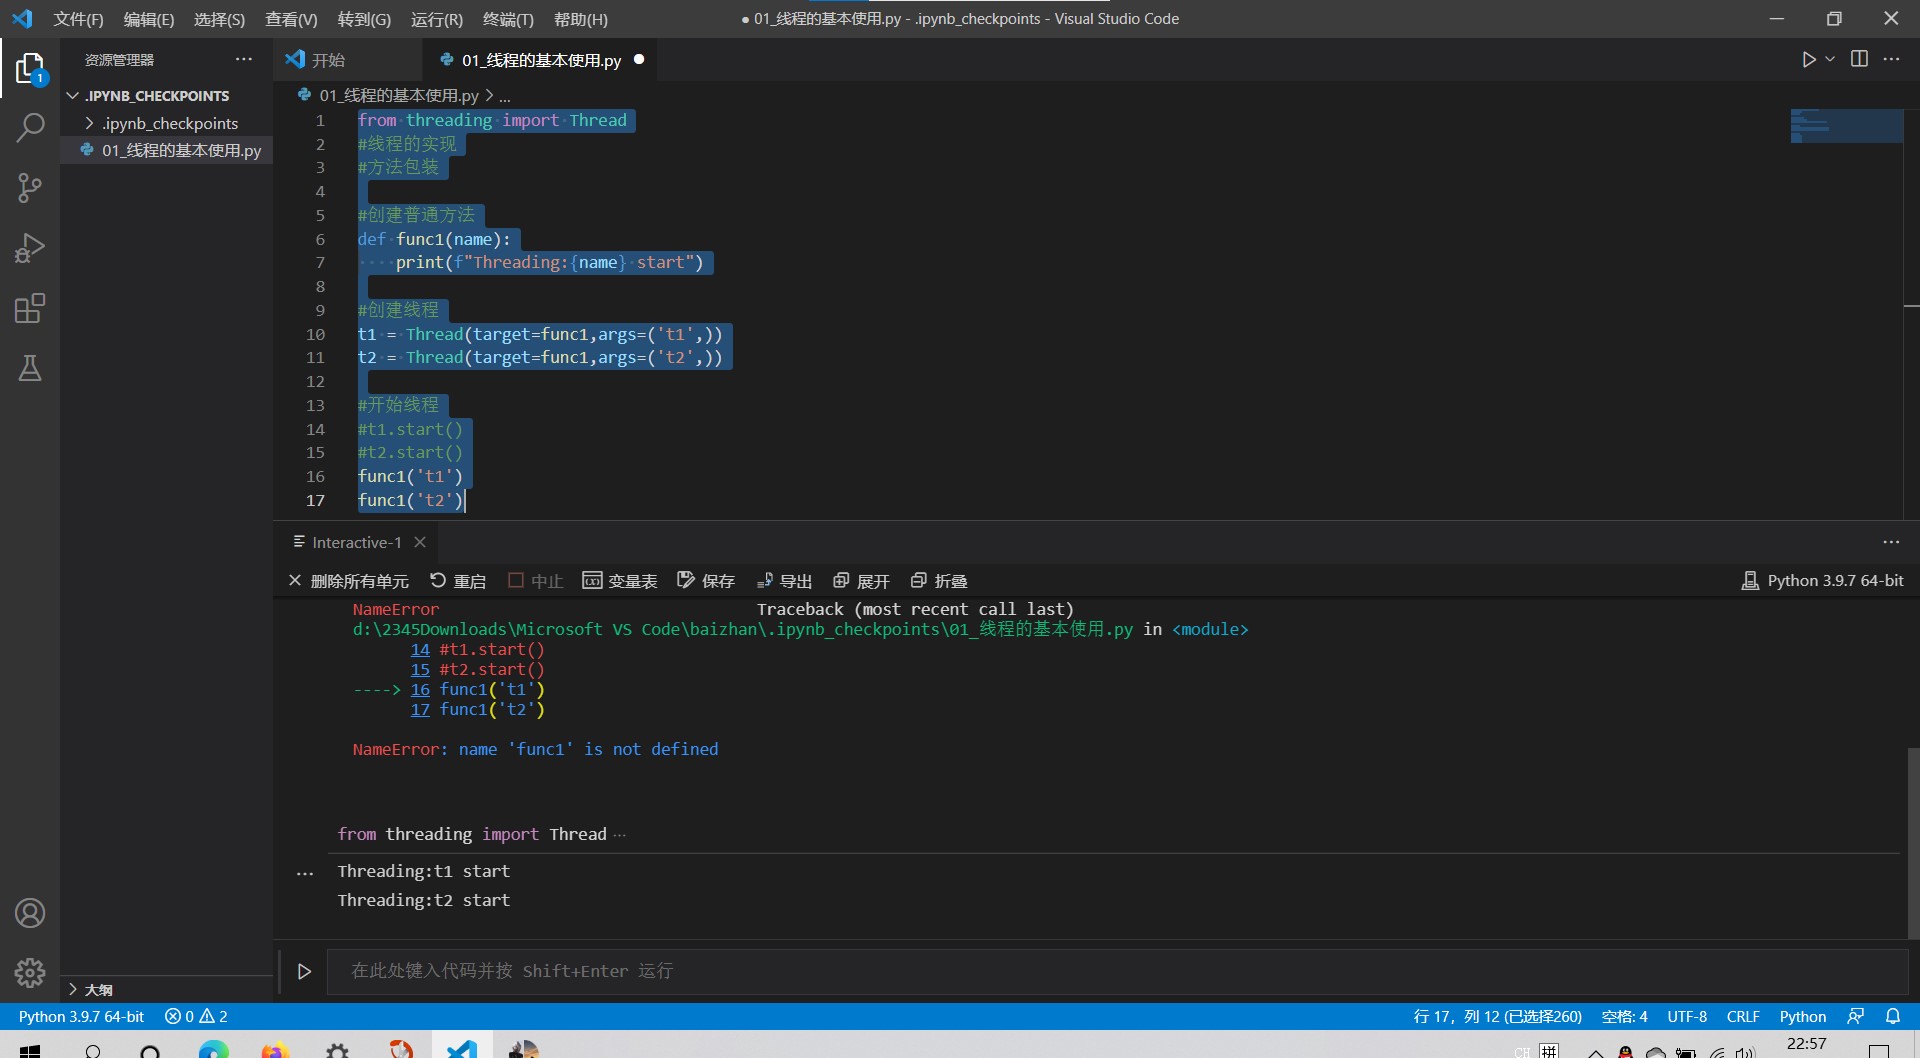Image resolution: width=1920 pixels, height=1058 pixels.
Task: Click Interactive output vertical scrollbar
Action: coord(1913,842)
